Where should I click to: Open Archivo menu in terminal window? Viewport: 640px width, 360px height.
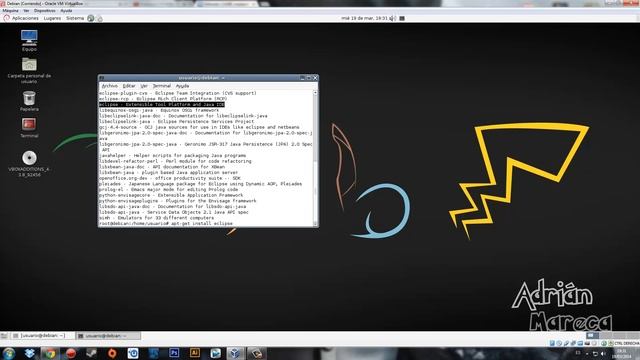[109, 86]
